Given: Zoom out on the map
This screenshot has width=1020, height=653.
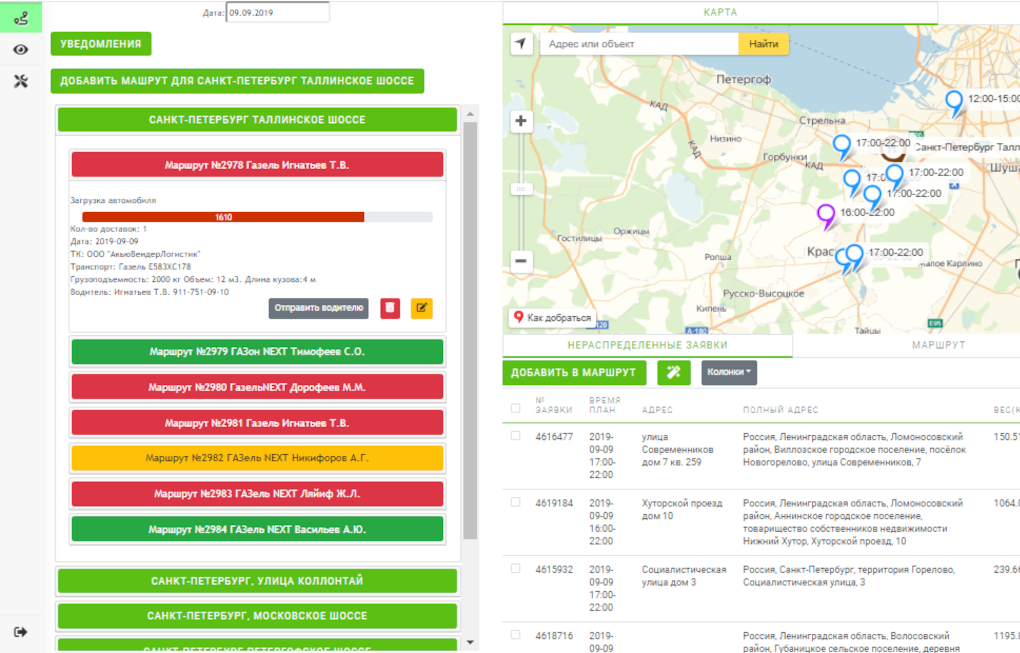Looking at the screenshot, I should (521, 261).
